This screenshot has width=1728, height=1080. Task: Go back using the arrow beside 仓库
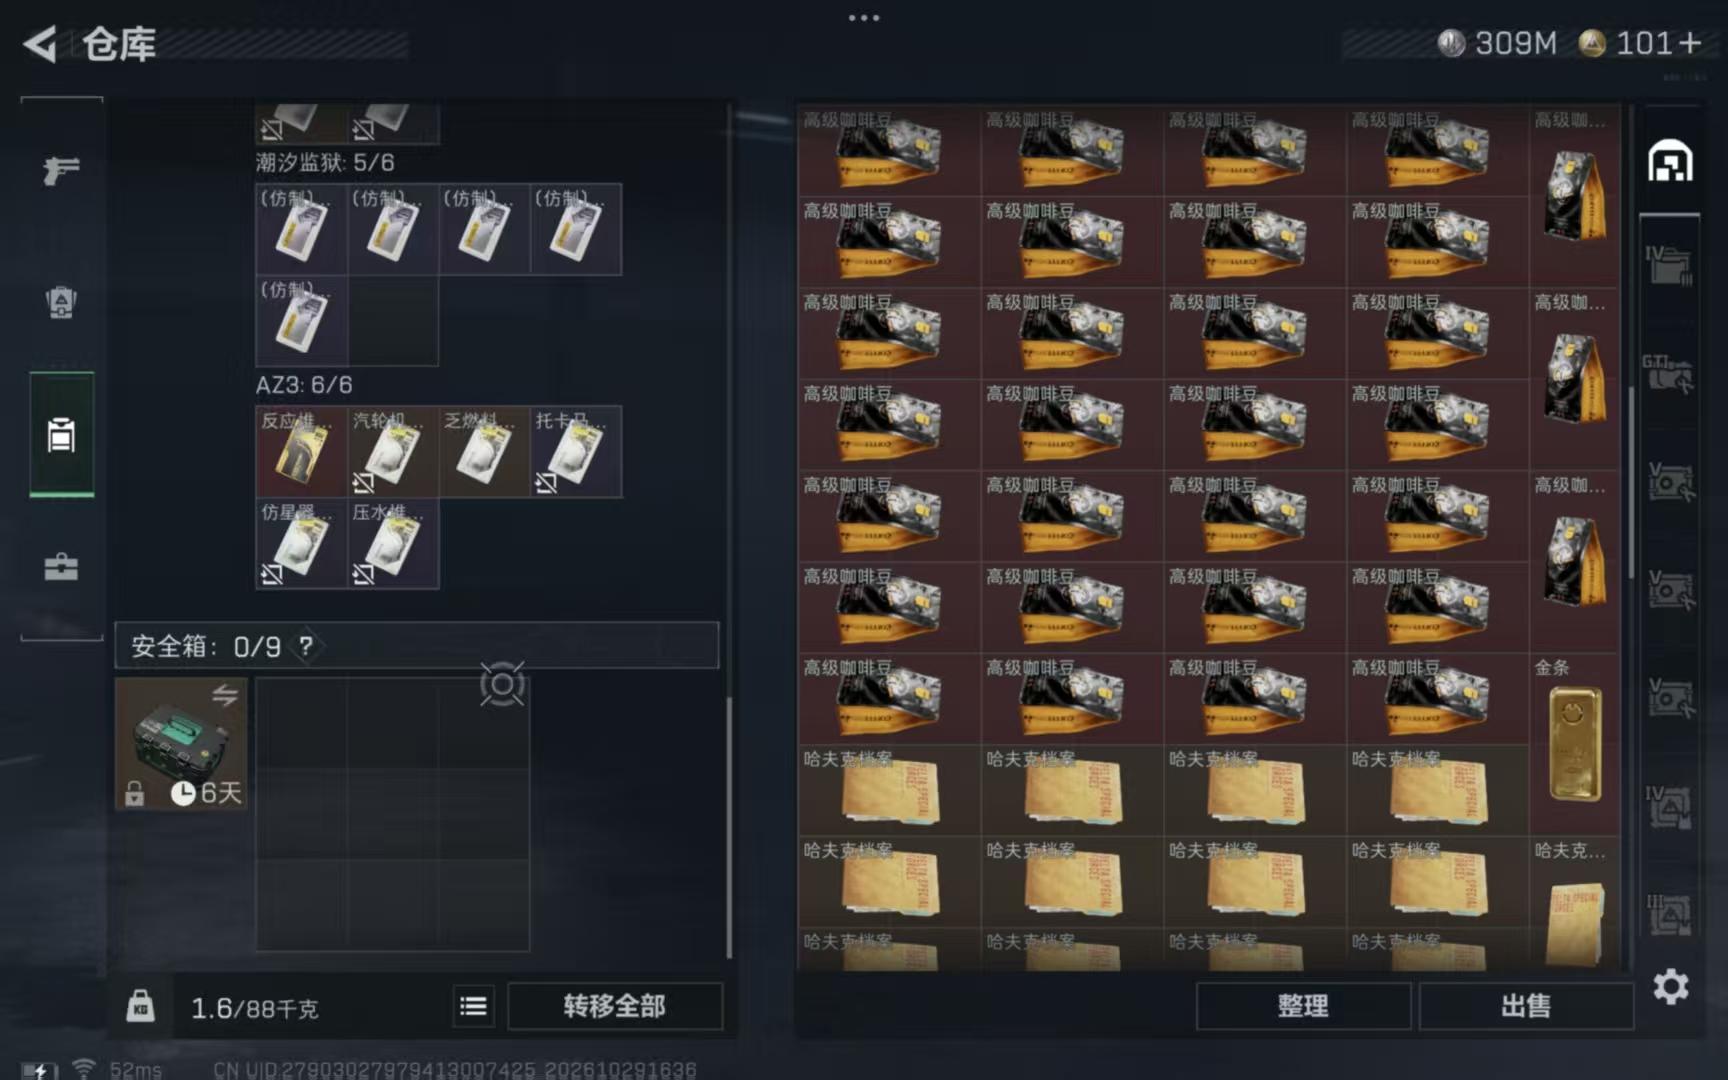tap(40, 44)
